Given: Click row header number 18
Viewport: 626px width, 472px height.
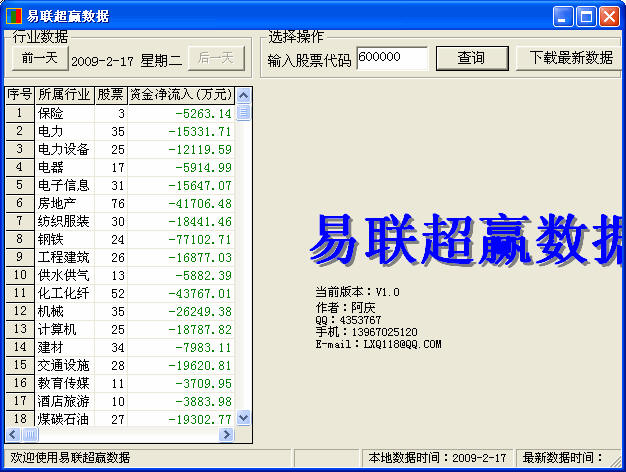Looking at the screenshot, I should click(20, 418).
